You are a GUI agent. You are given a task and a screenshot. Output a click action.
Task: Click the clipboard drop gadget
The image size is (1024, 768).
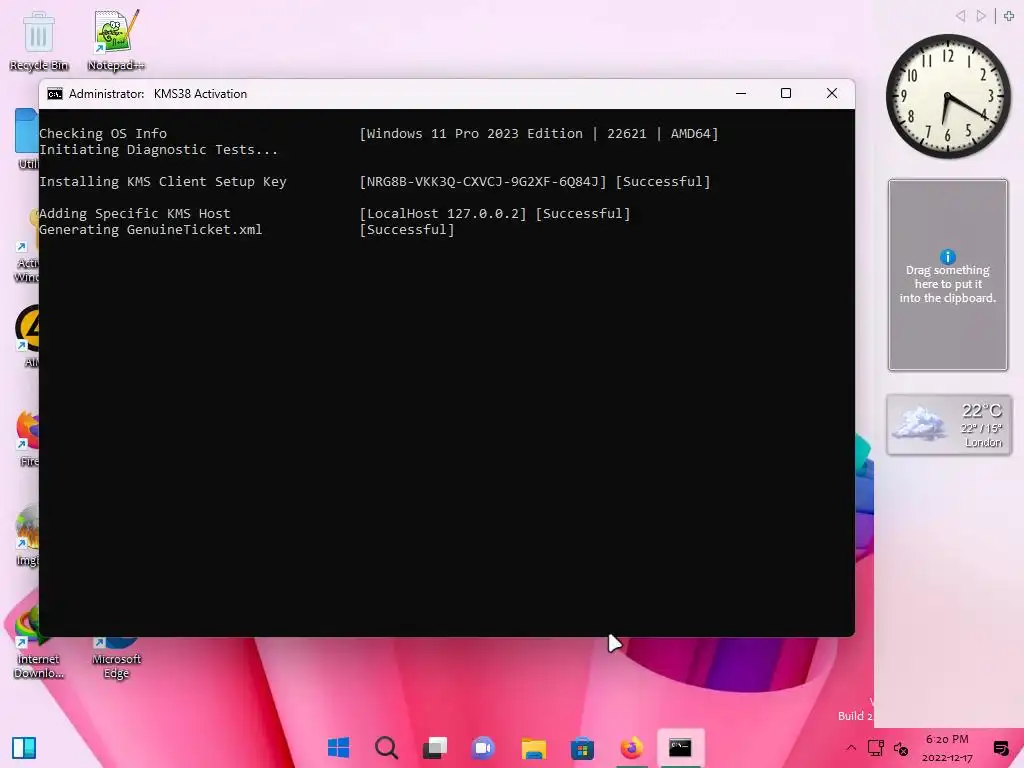(x=948, y=275)
